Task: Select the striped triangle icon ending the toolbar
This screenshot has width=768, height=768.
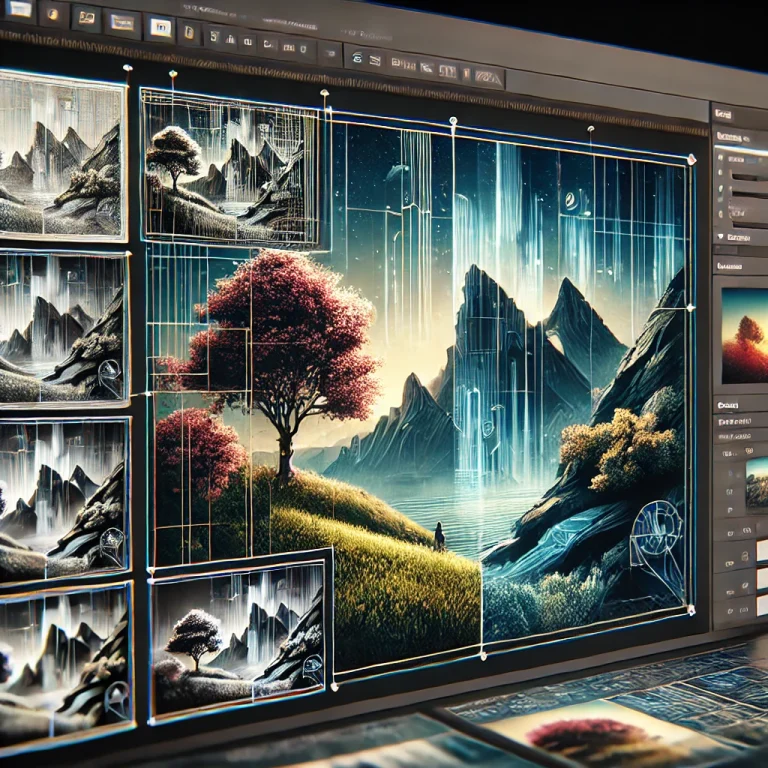Action: pyautogui.click(x=487, y=78)
